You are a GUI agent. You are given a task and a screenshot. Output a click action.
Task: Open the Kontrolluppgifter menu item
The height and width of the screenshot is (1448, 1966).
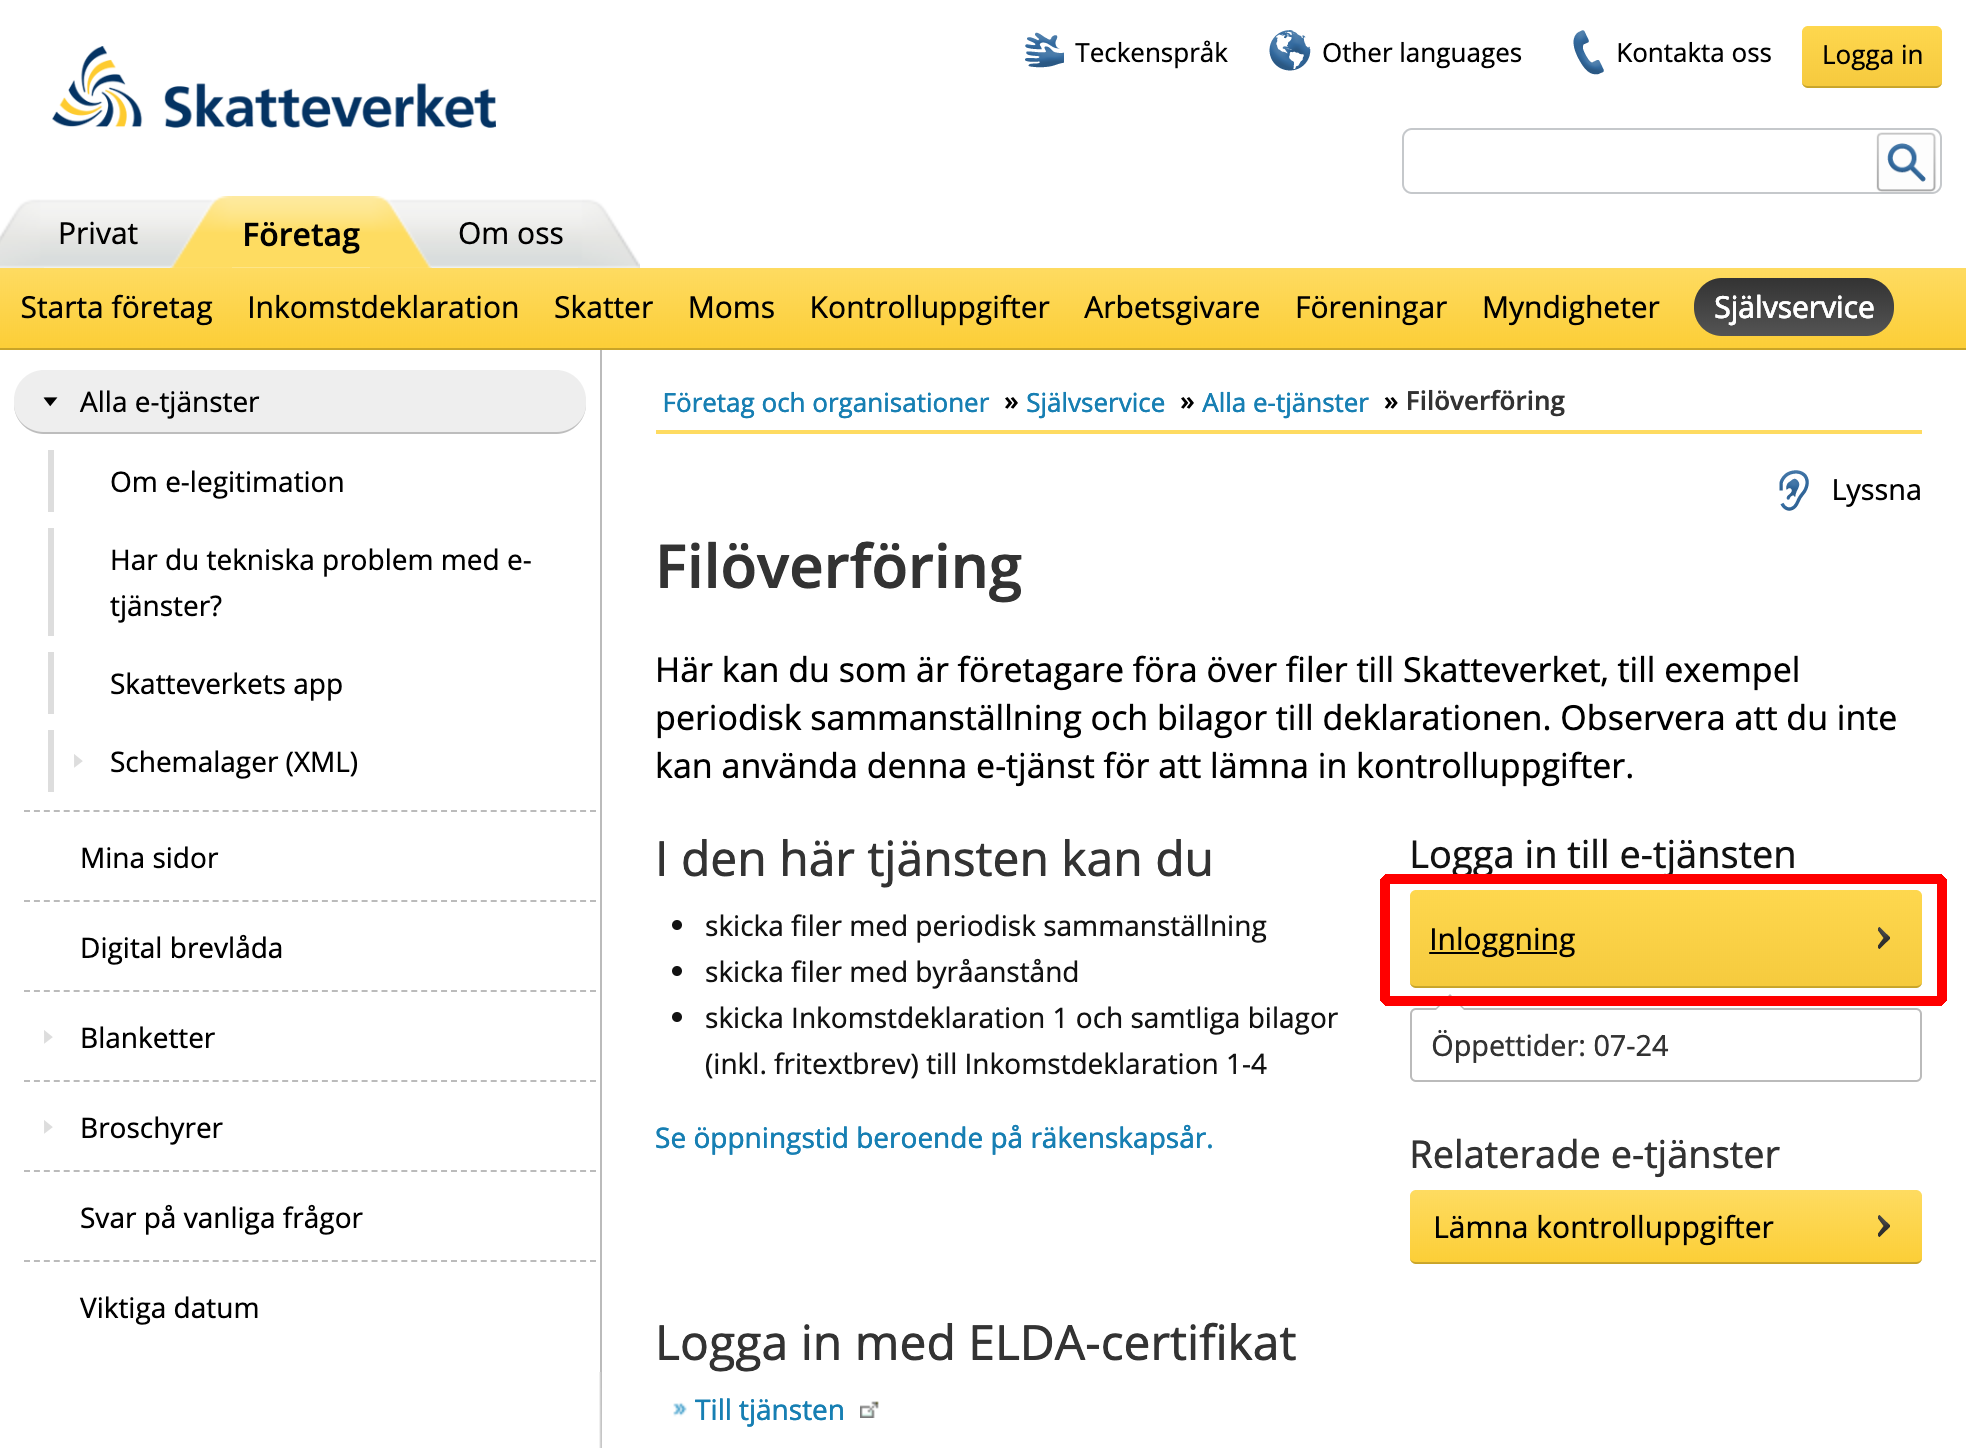(929, 307)
